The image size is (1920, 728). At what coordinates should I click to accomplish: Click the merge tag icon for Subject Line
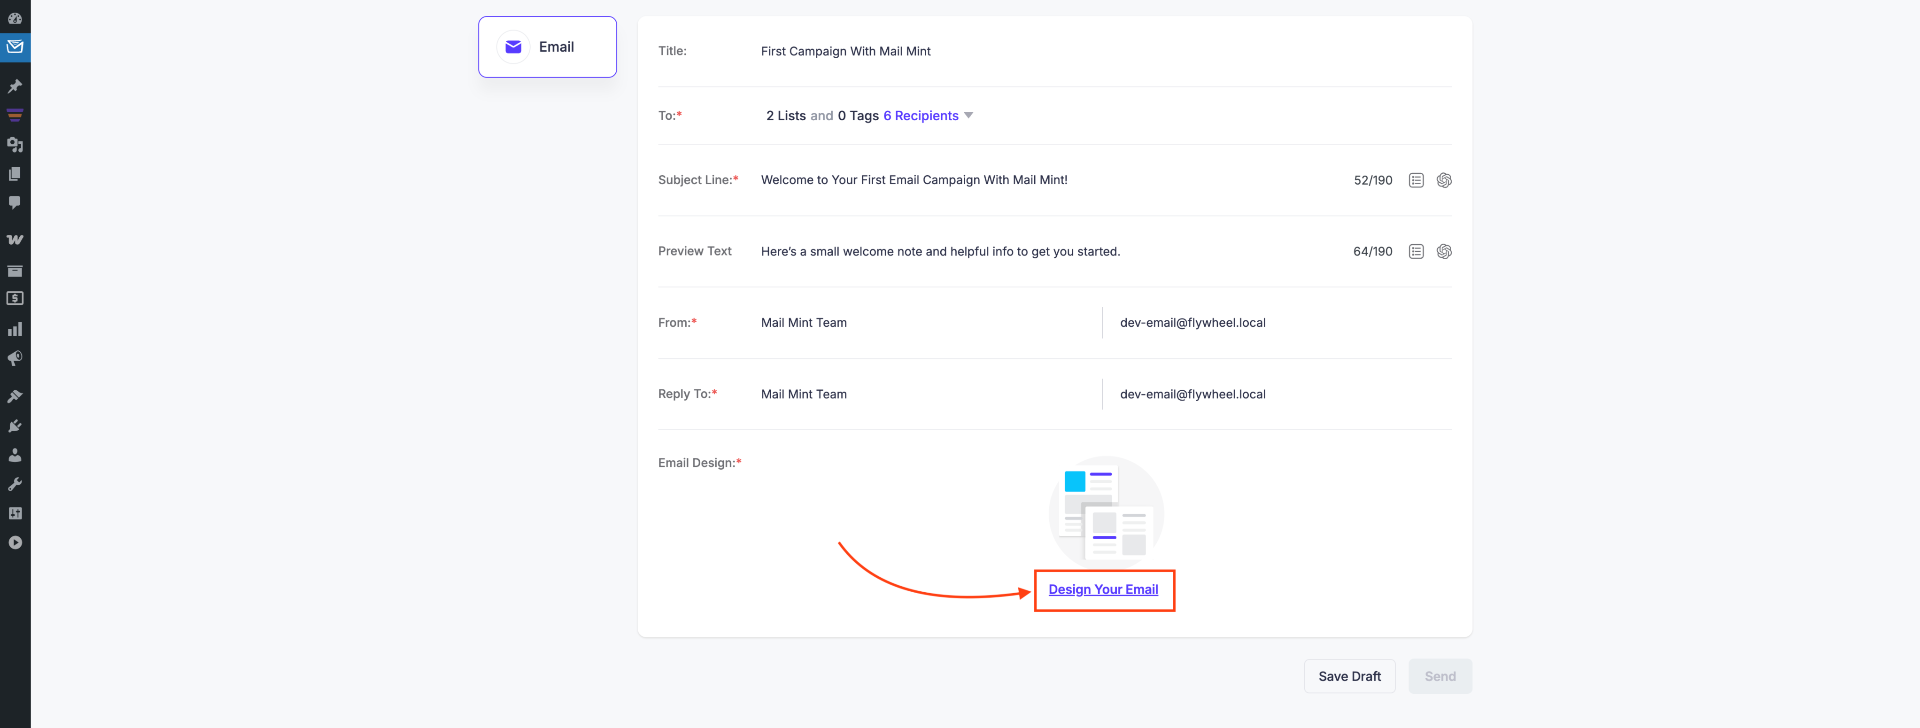point(1416,180)
